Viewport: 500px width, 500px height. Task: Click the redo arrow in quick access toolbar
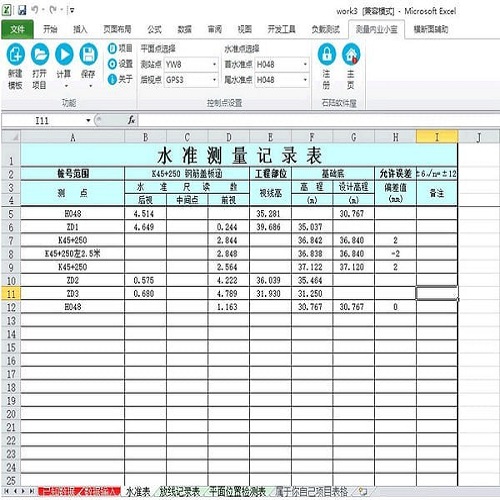pos(53,10)
